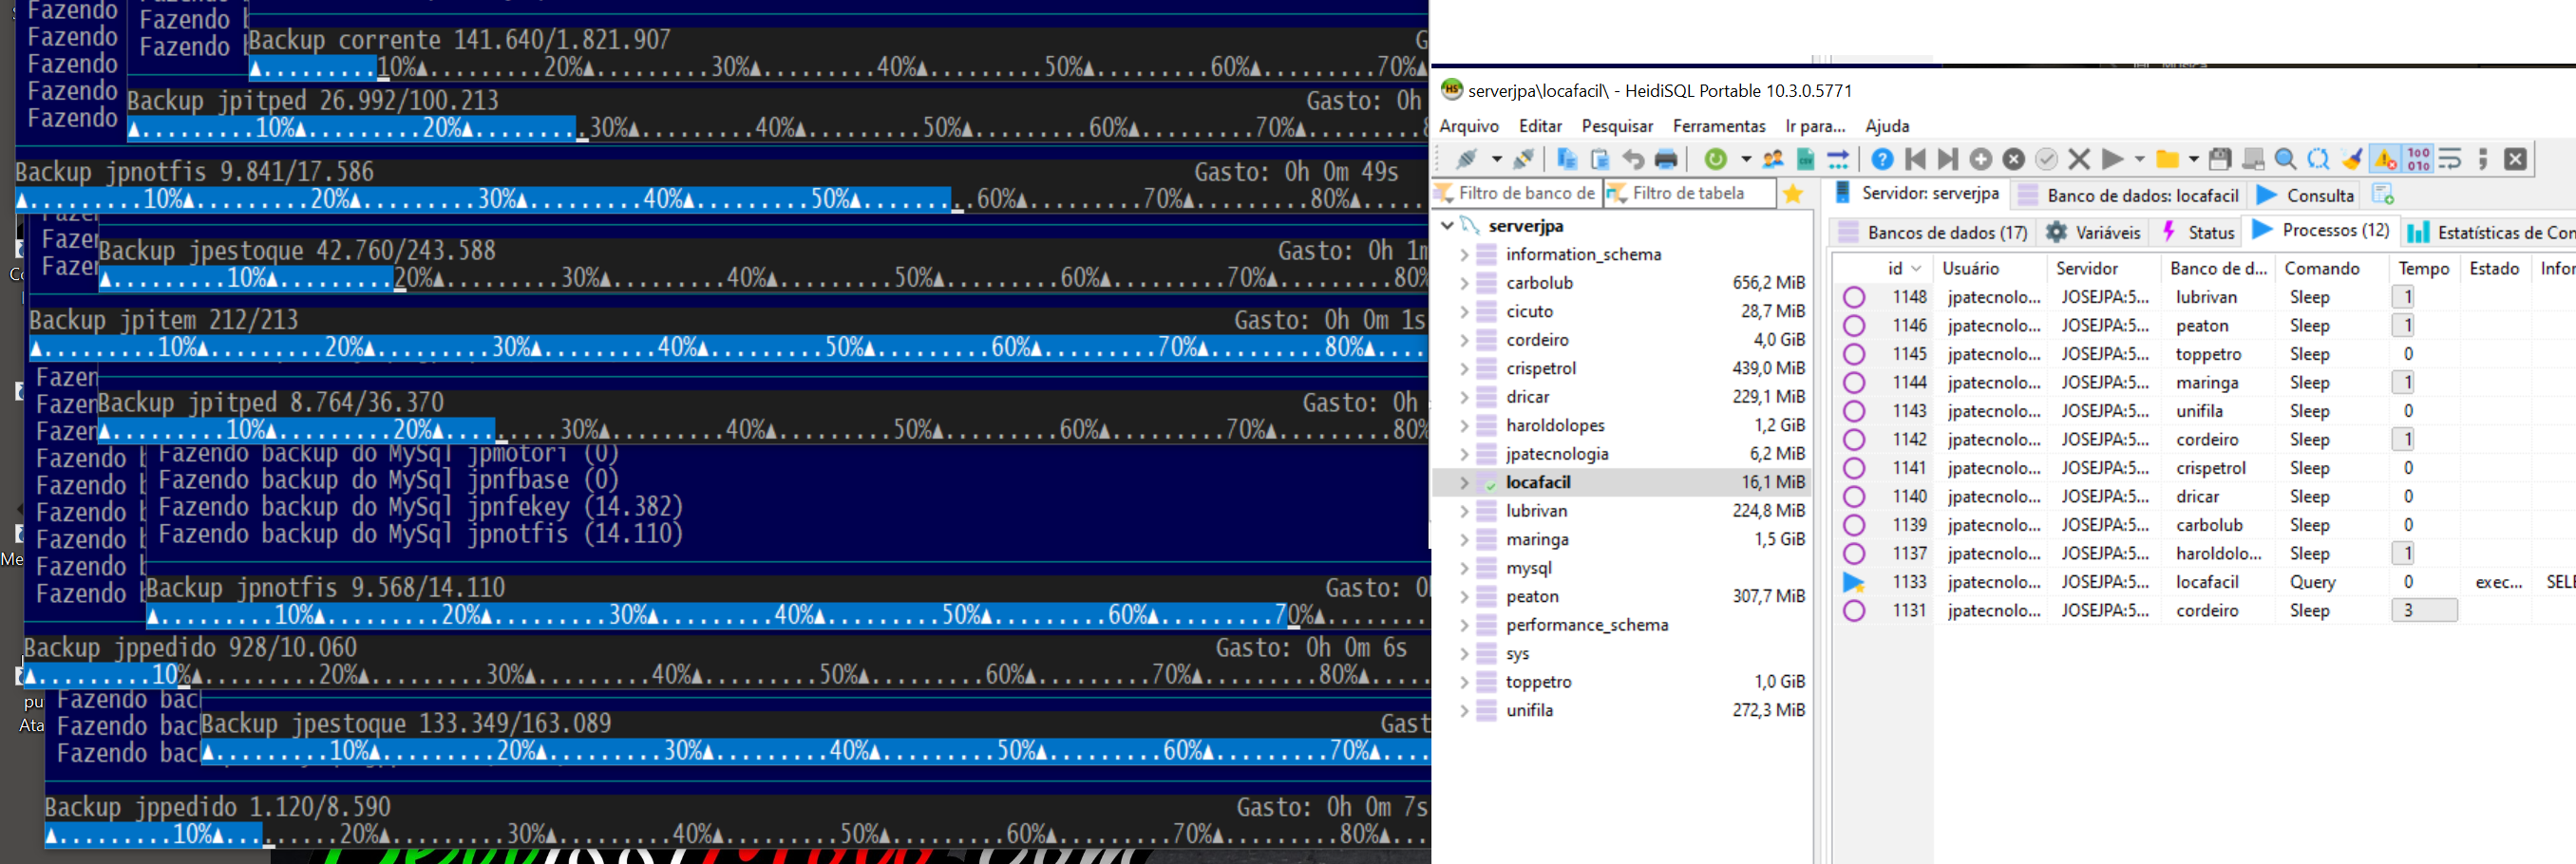
Task: Toggle the word wrap toolbar button
Action: coord(2451,159)
